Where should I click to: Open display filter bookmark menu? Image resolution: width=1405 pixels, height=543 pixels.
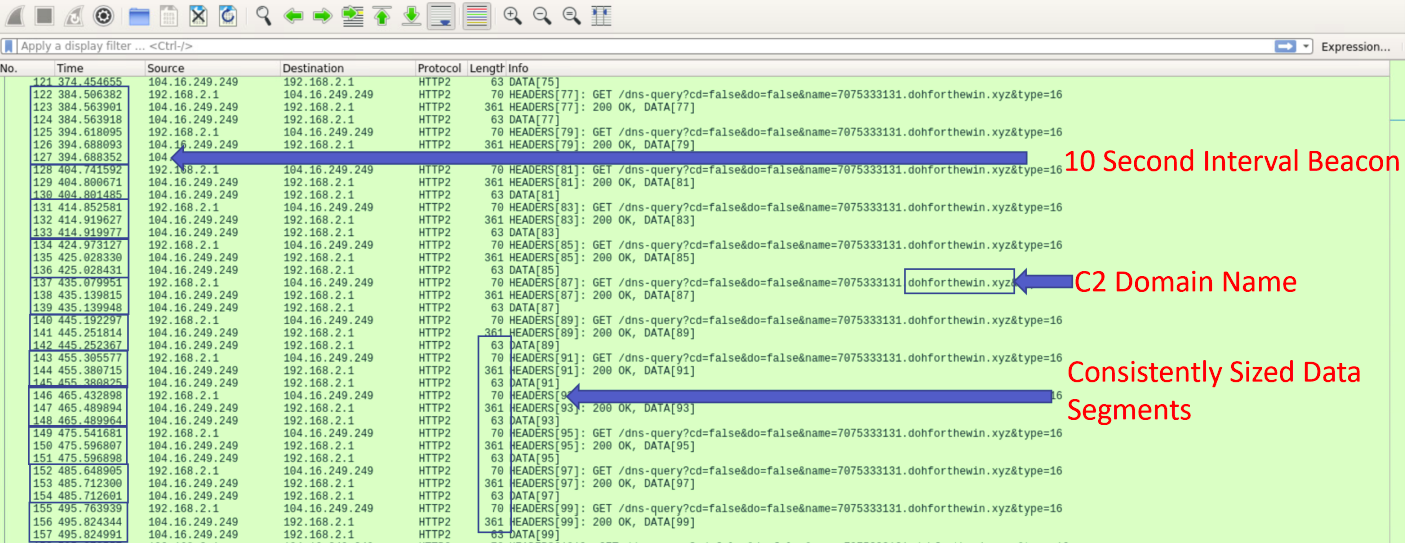[x=9, y=47]
